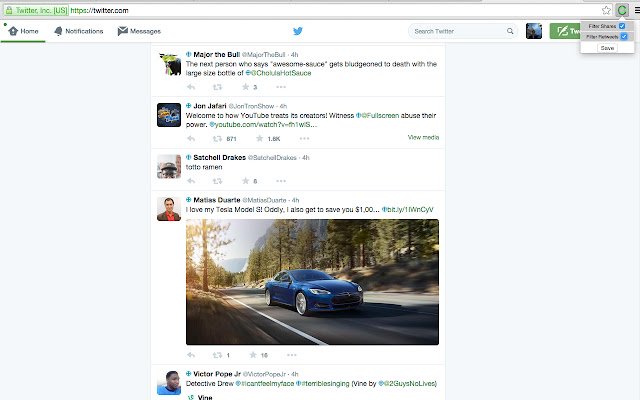Bookmark page with the star icon

(607, 10)
